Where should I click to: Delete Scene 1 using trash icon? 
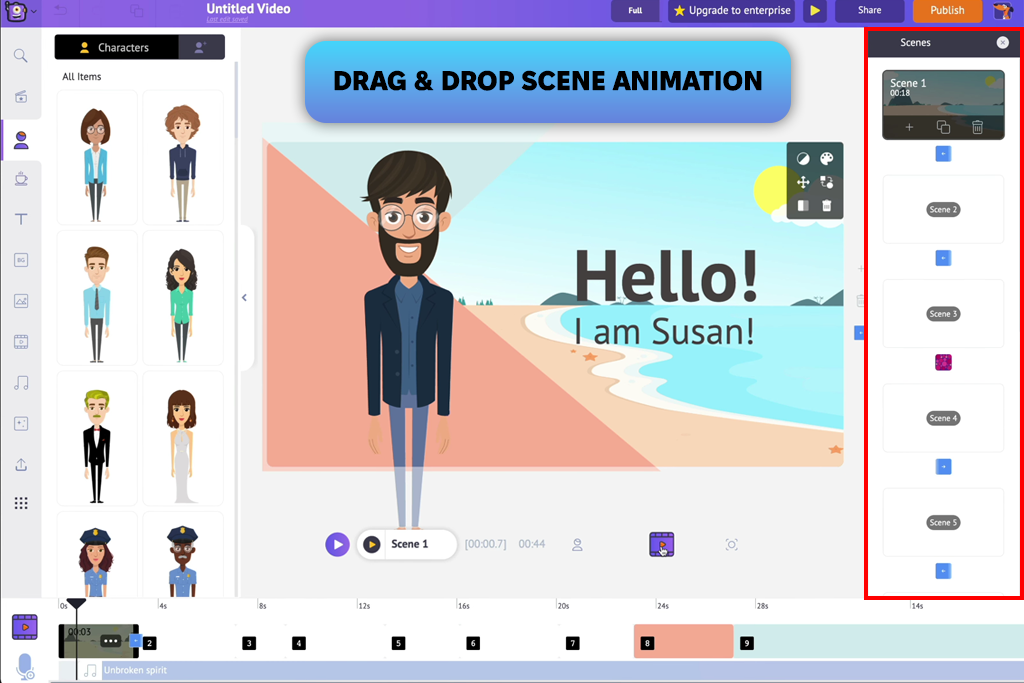pos(978,127)
